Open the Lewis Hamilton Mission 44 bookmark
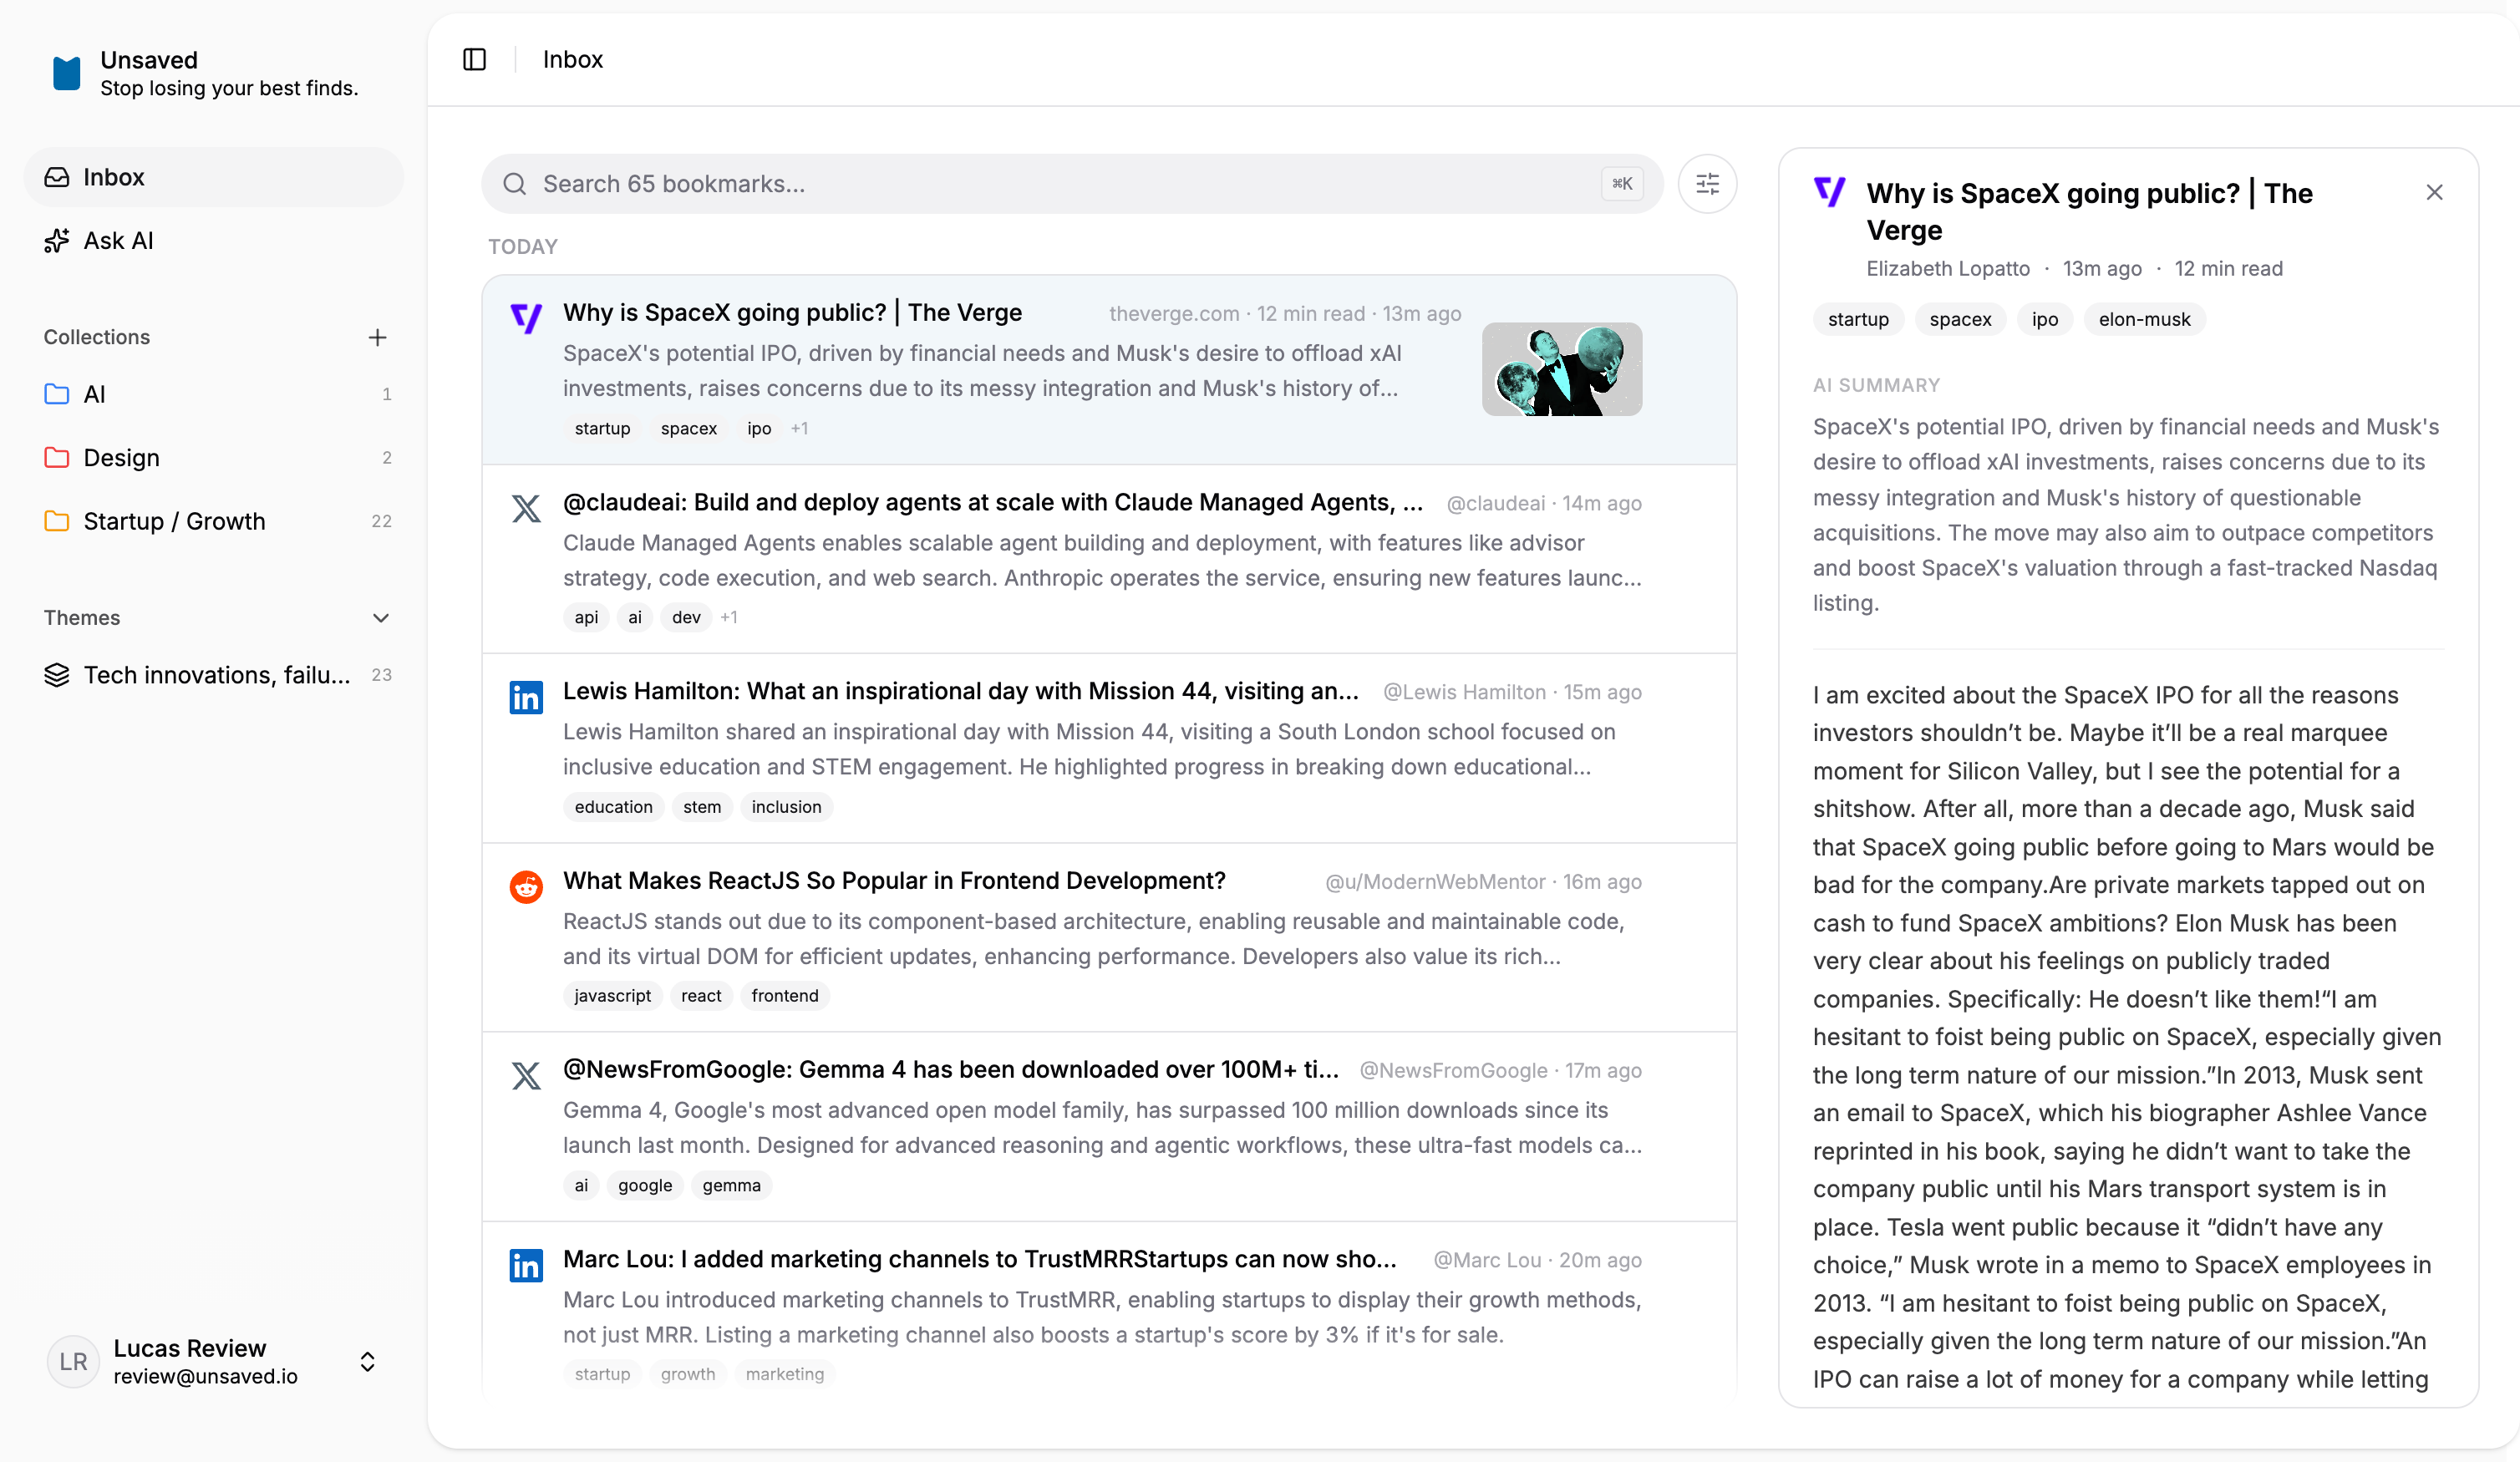 [x=1109, y=748]
